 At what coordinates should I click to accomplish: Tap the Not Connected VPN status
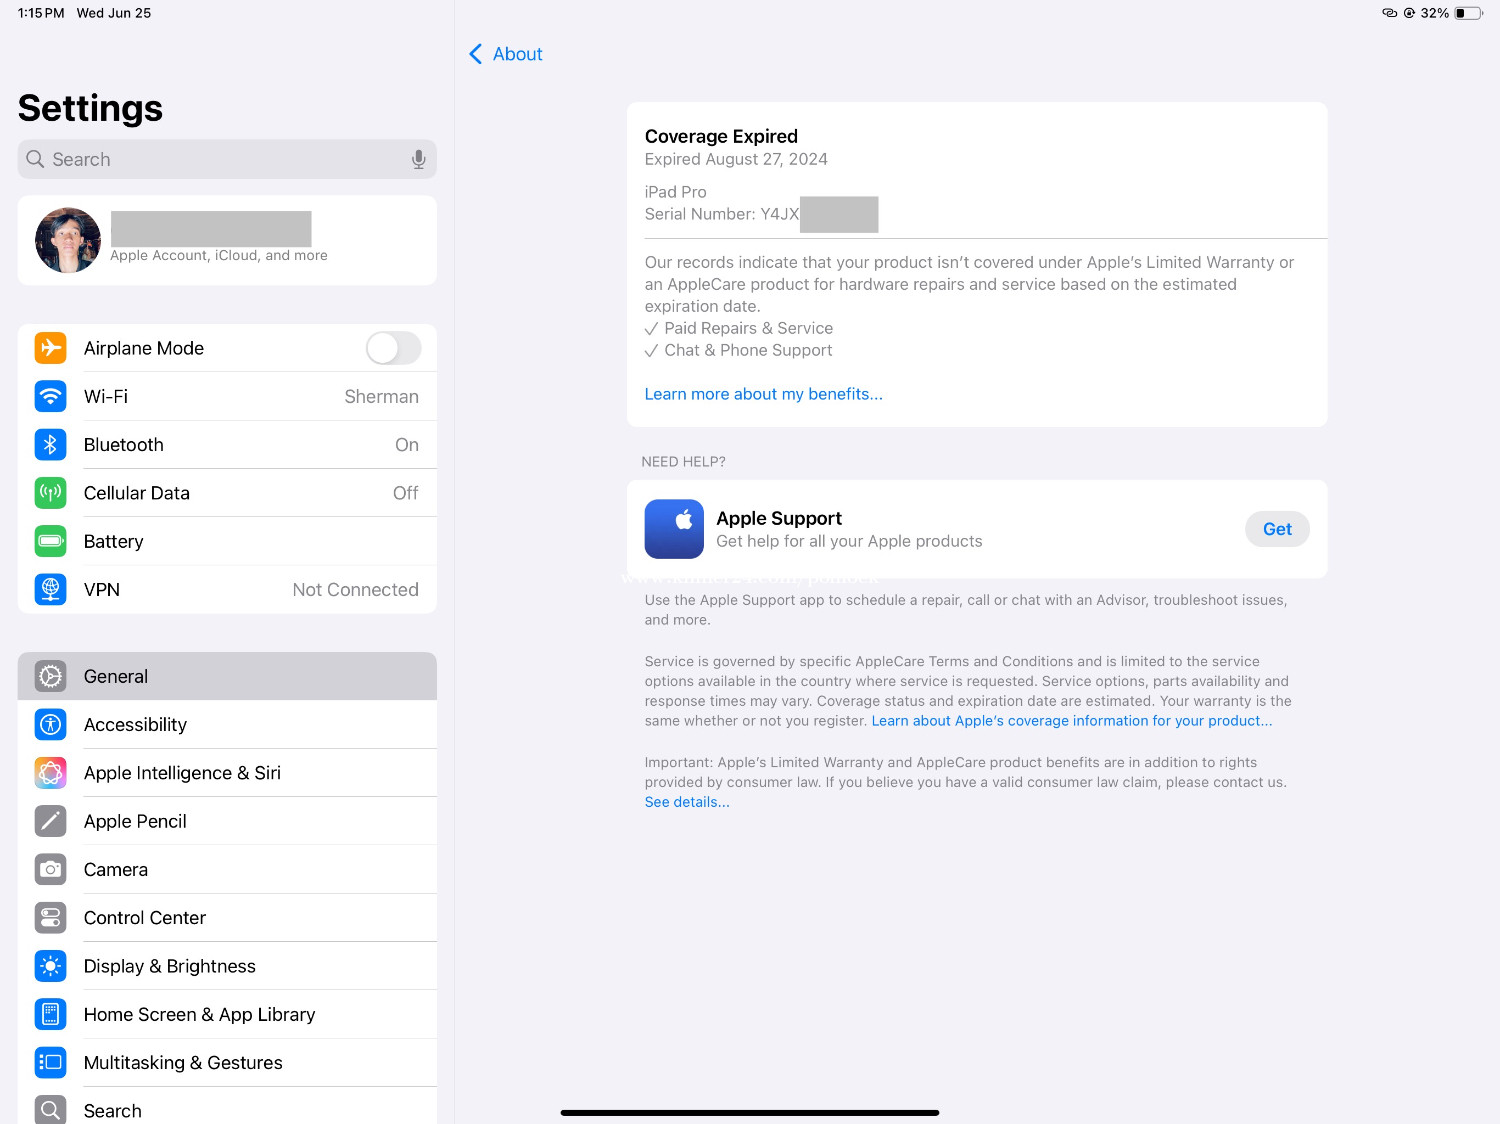(x=355, y=590)
